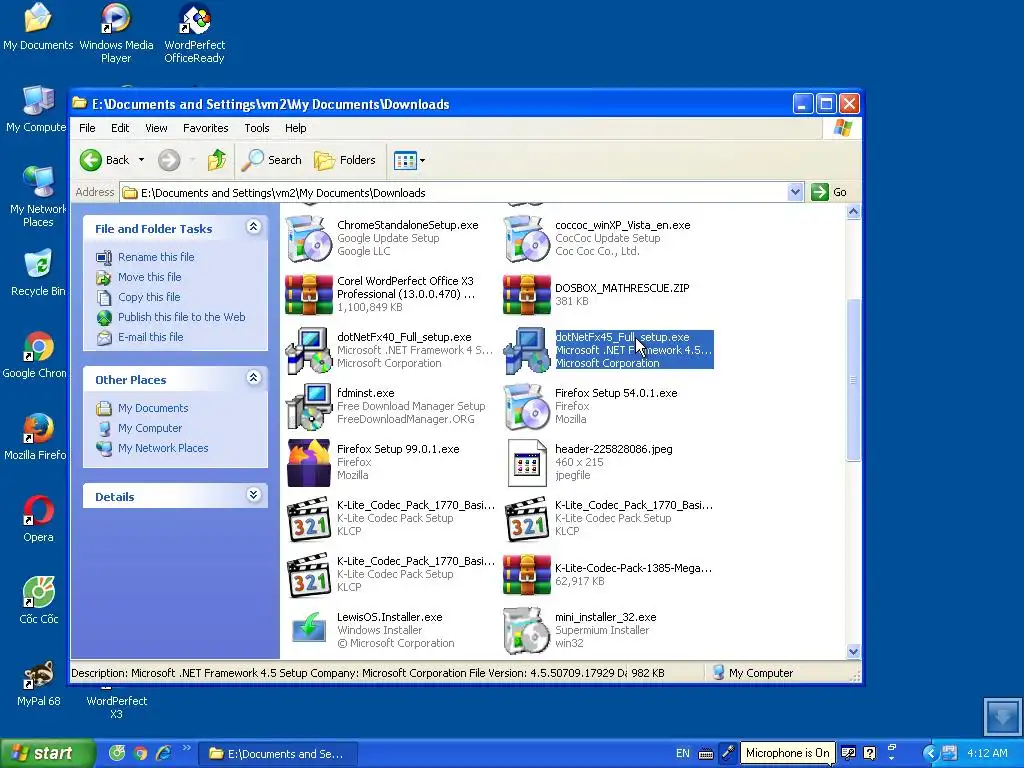The image size is (1024, 768).
Task: Click Publish this file to the Web
Action: (182, 317)
